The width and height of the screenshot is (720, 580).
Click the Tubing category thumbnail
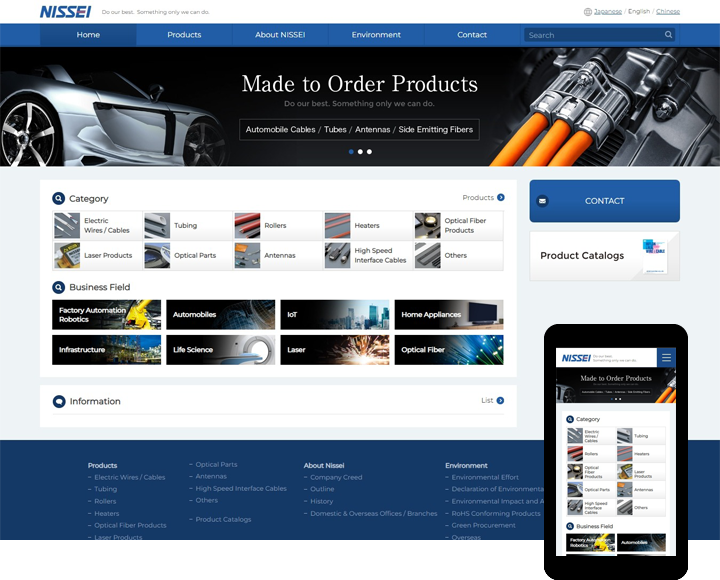157,225
